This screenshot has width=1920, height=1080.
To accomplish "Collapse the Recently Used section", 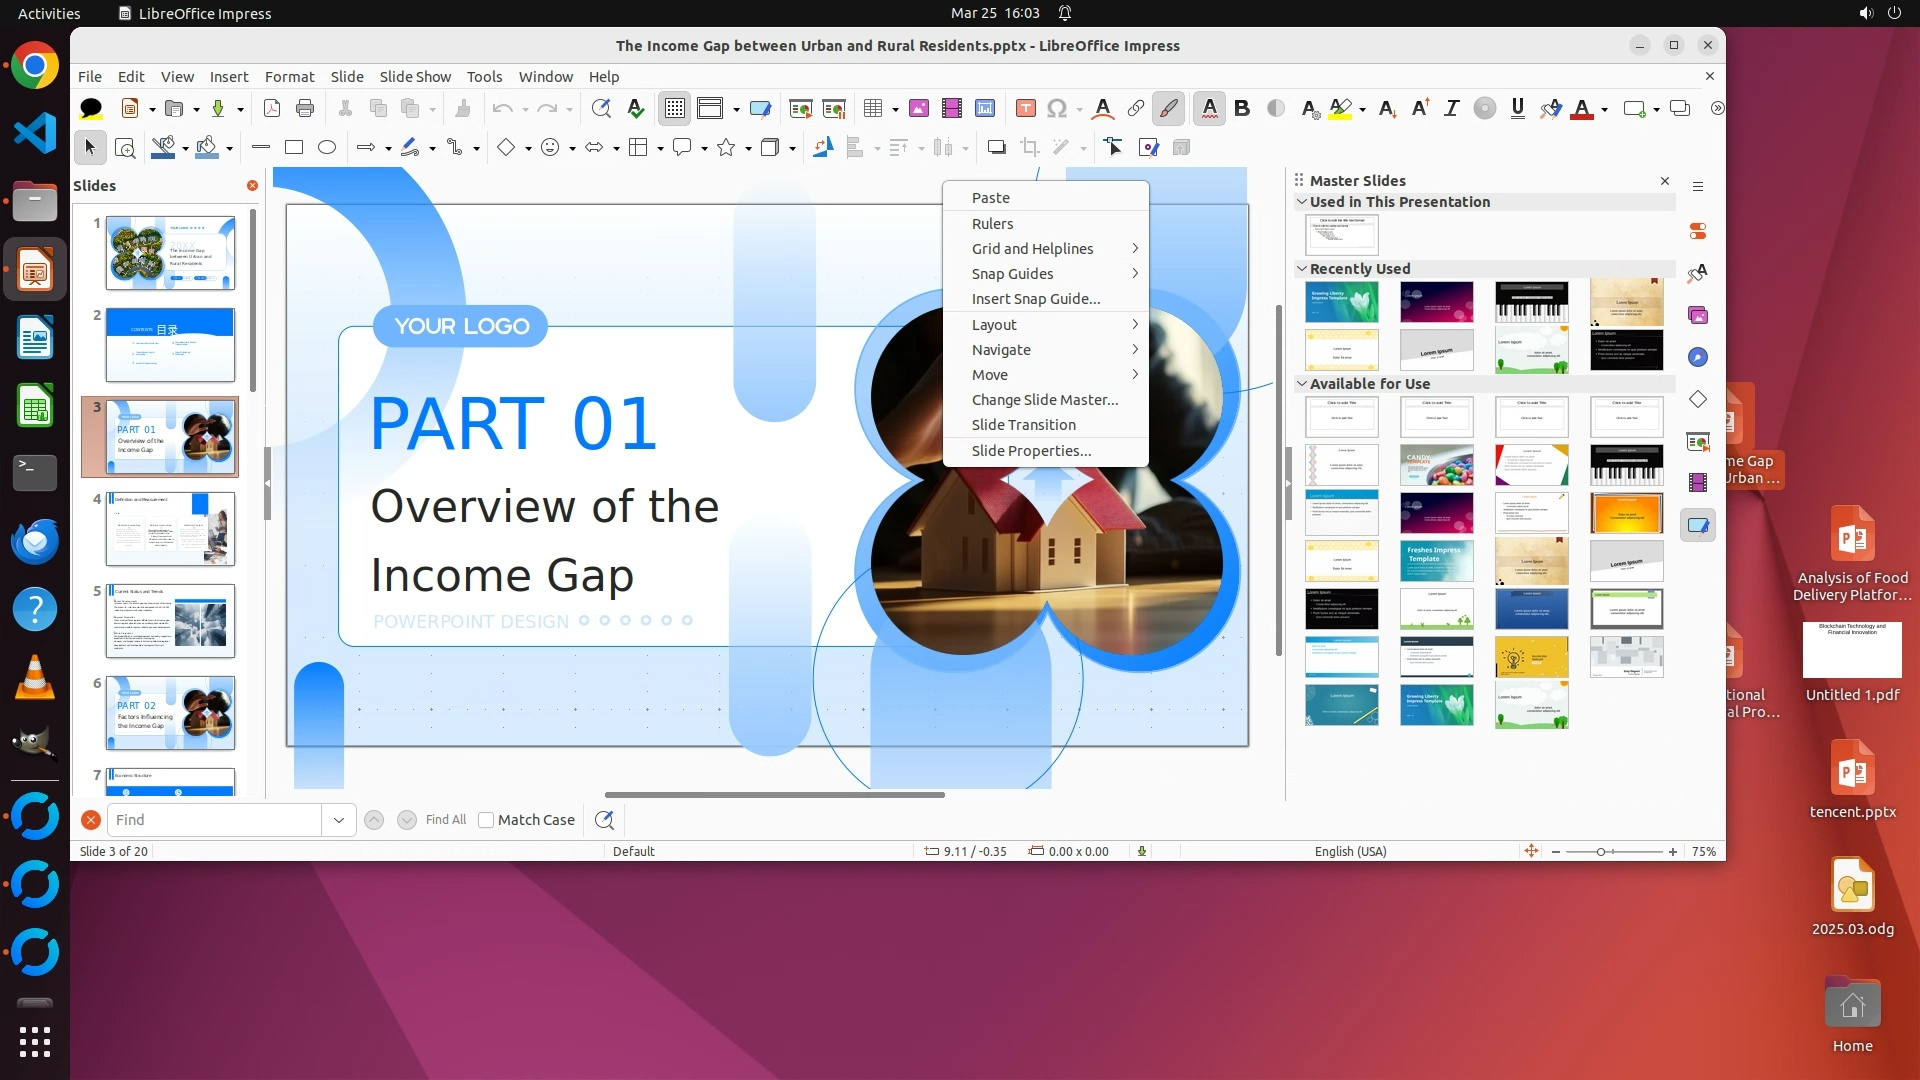I will (x=1302, y=268).
